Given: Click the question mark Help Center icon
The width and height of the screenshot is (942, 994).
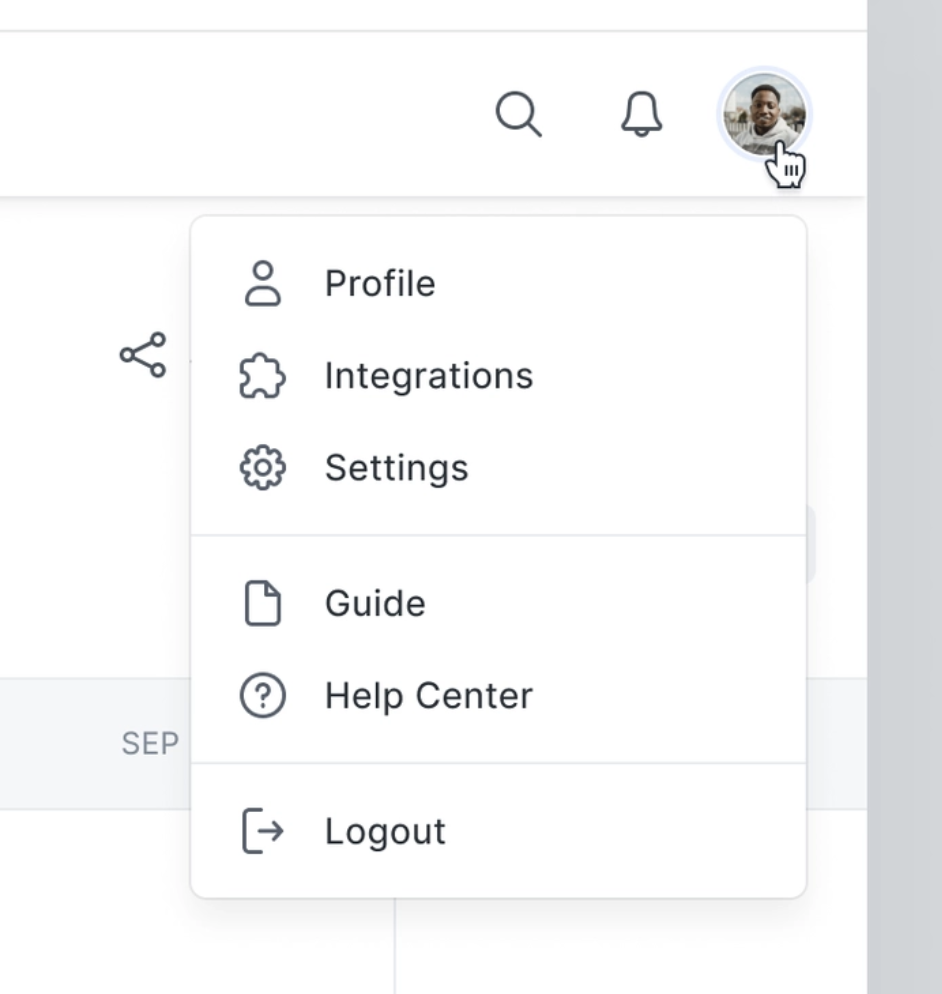Looking at the screenshot, I should (263, 696).
